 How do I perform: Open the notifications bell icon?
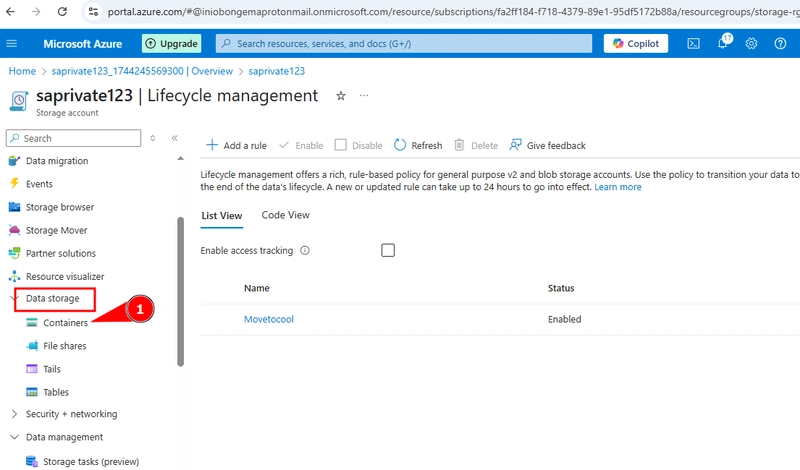pyautogui.click(x=723, y=42)
